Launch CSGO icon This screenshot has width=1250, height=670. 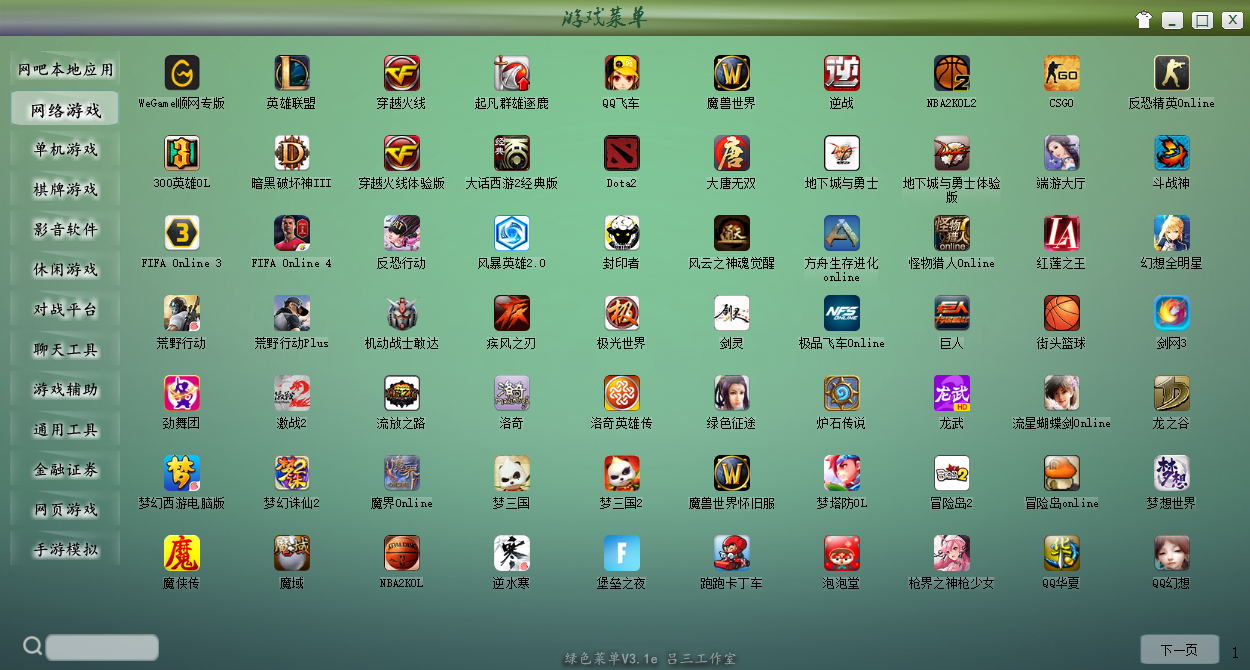point(1062,73)
